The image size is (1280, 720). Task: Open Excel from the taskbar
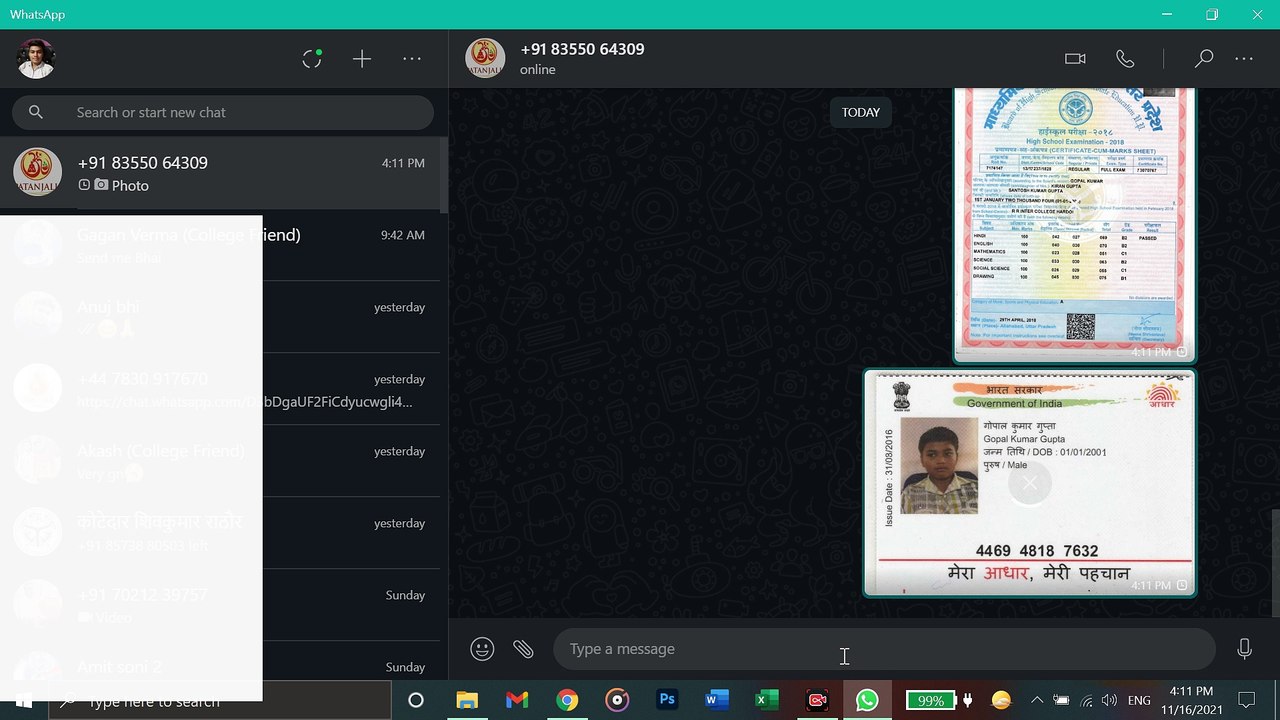pos(767,700)
